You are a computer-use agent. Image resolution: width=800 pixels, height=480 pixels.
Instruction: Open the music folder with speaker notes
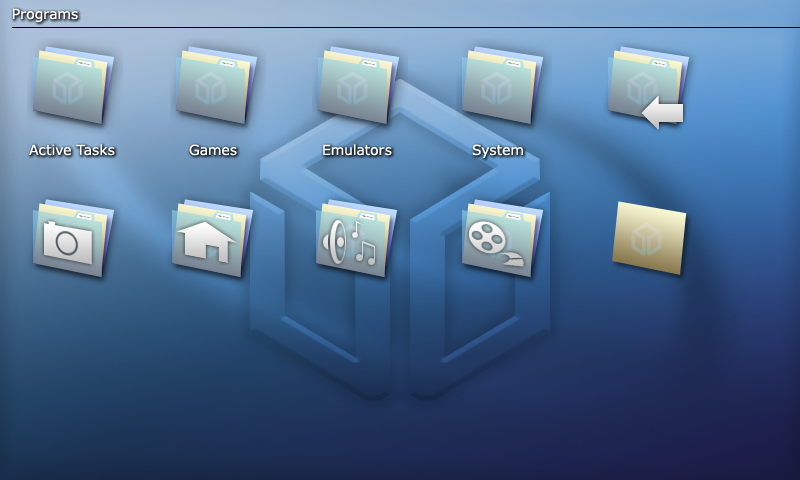pyautogui.click(x=355, y=238)
